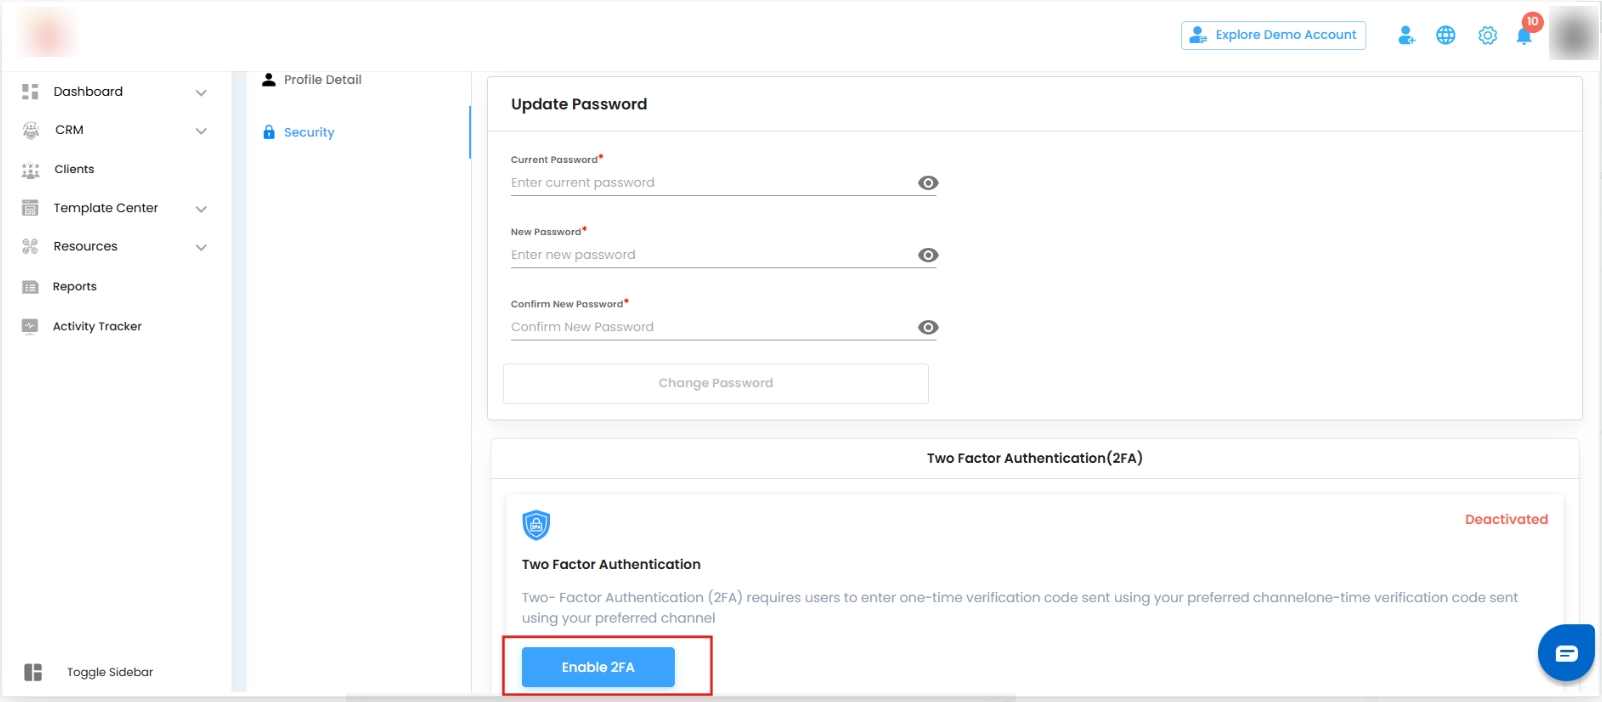Click the Explore Demo Account button
This screenshot has width=1602, height=702.
point(1273,35)
